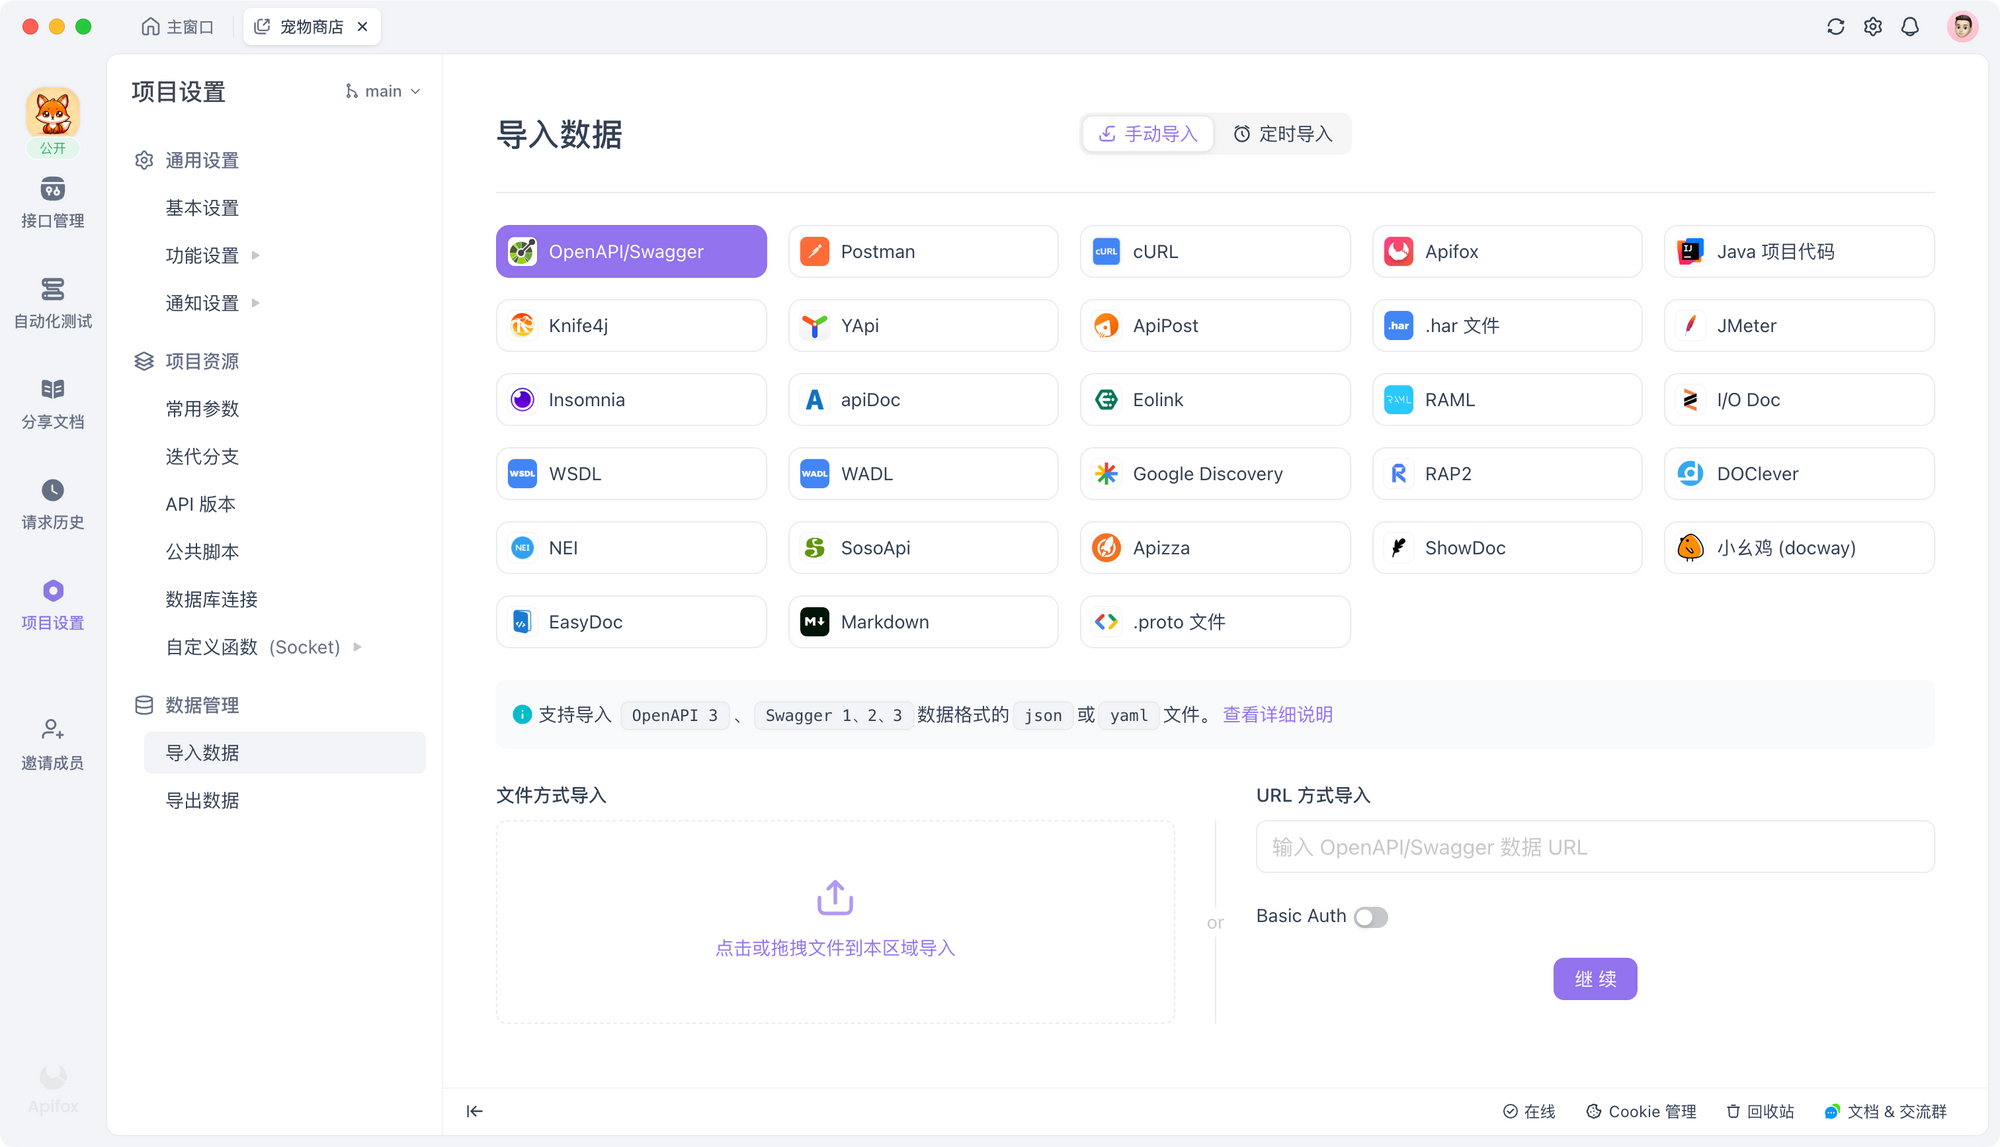2000x1147 pixels.
Task: Open Cookie 管理 in the status bar
Action: point(1640,1111)
